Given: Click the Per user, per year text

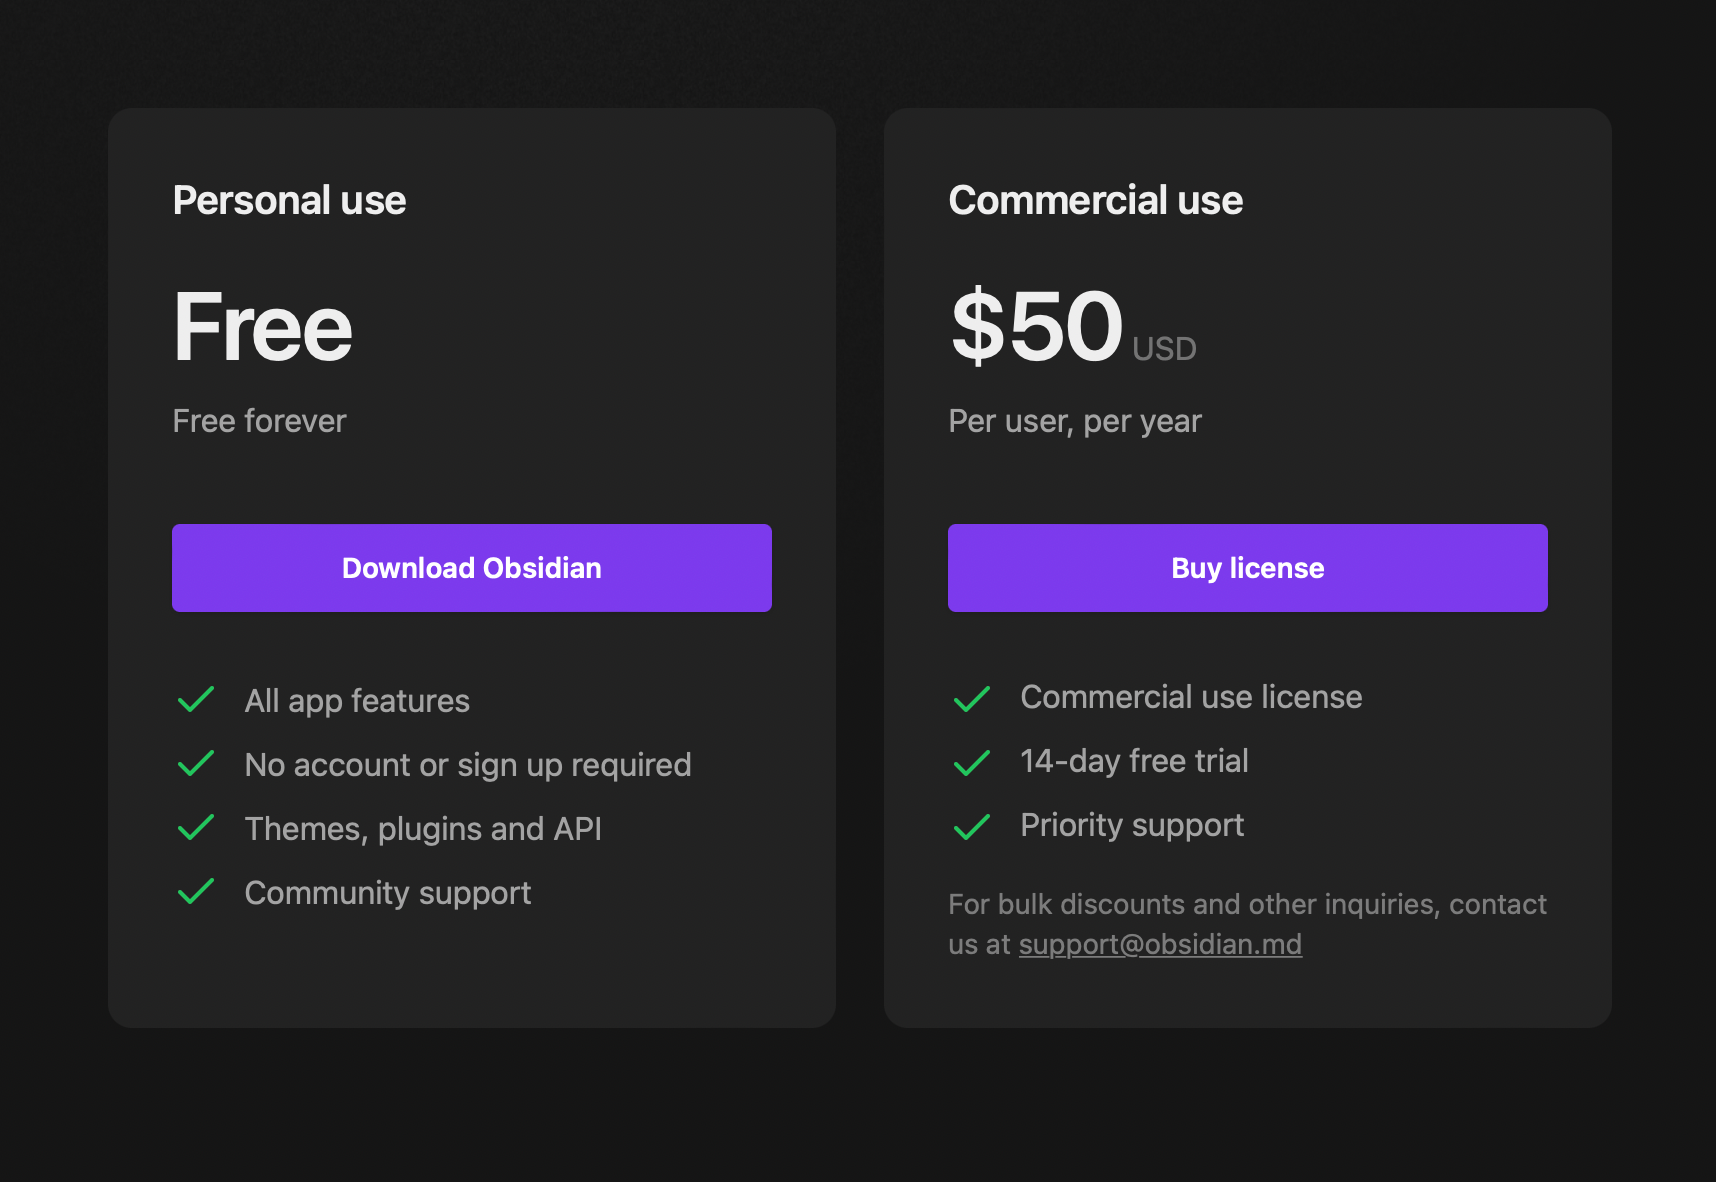Looking at the screenshot, I should tap(1074, 421).
